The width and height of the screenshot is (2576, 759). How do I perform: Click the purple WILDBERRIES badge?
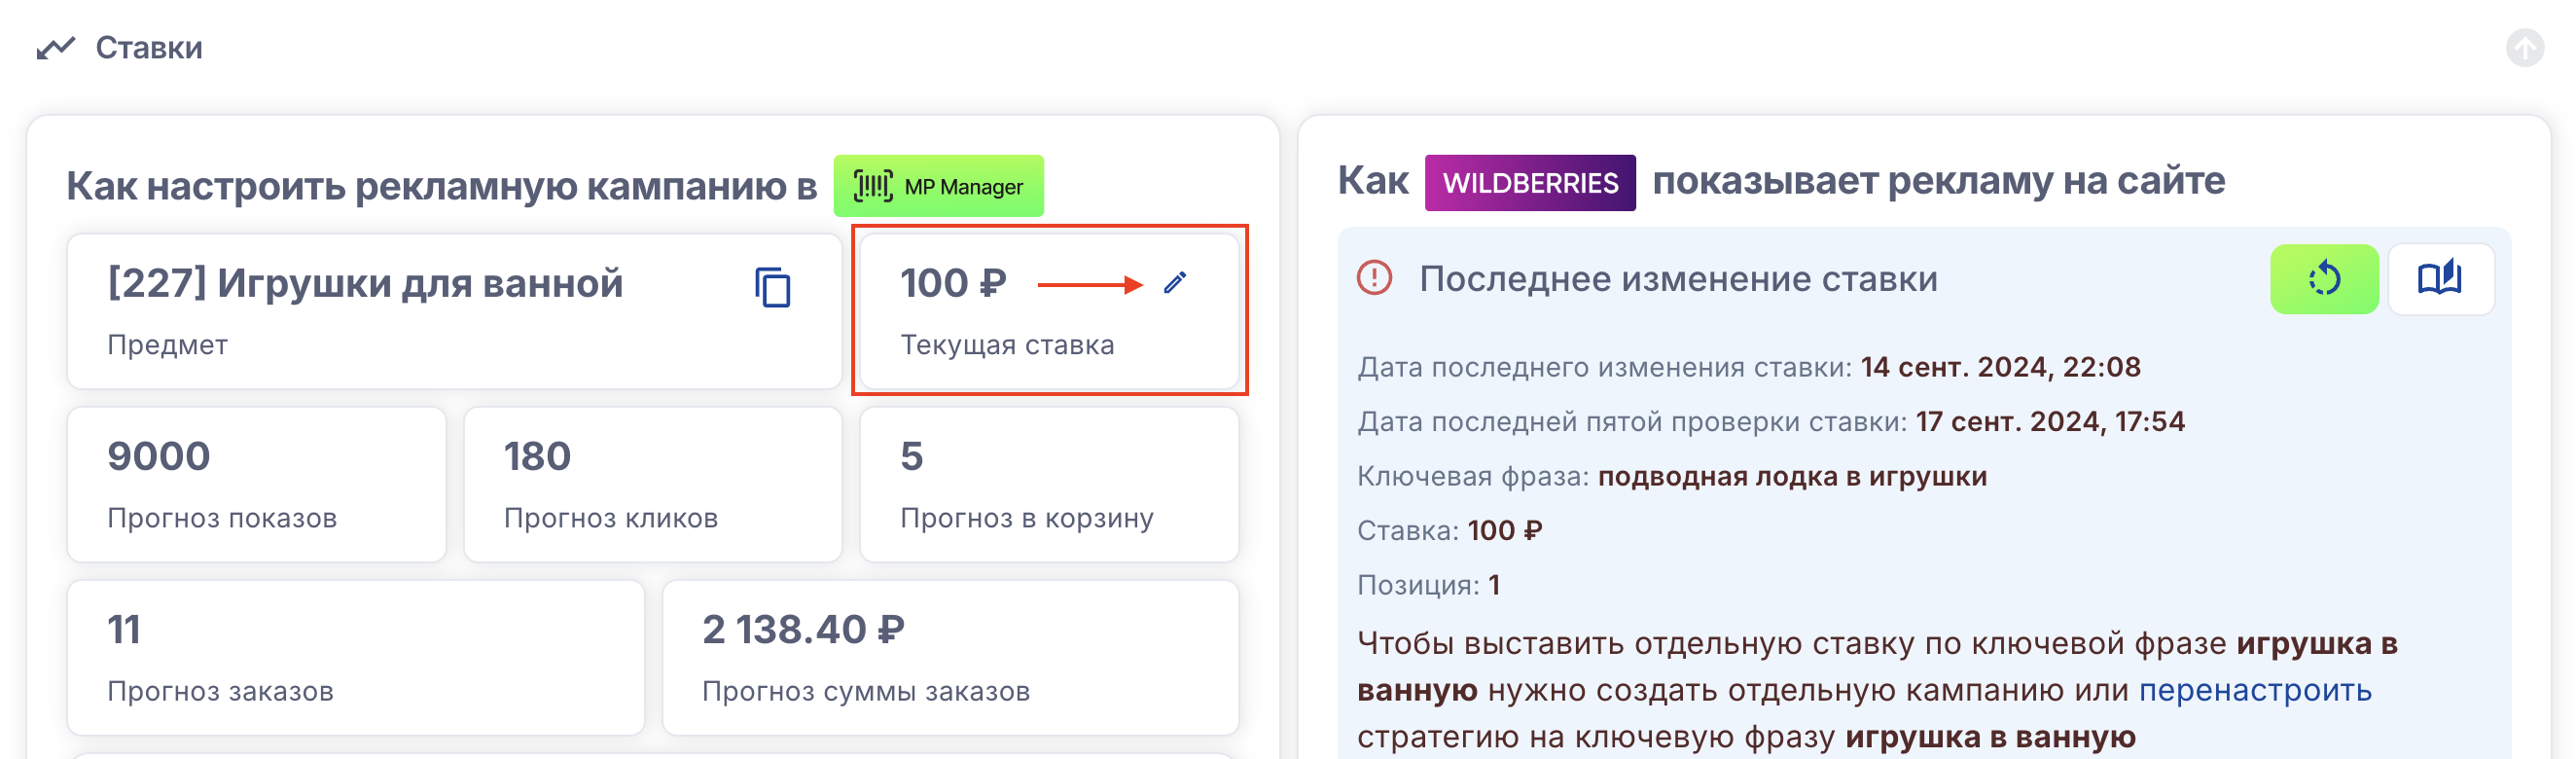[1529, 183]
